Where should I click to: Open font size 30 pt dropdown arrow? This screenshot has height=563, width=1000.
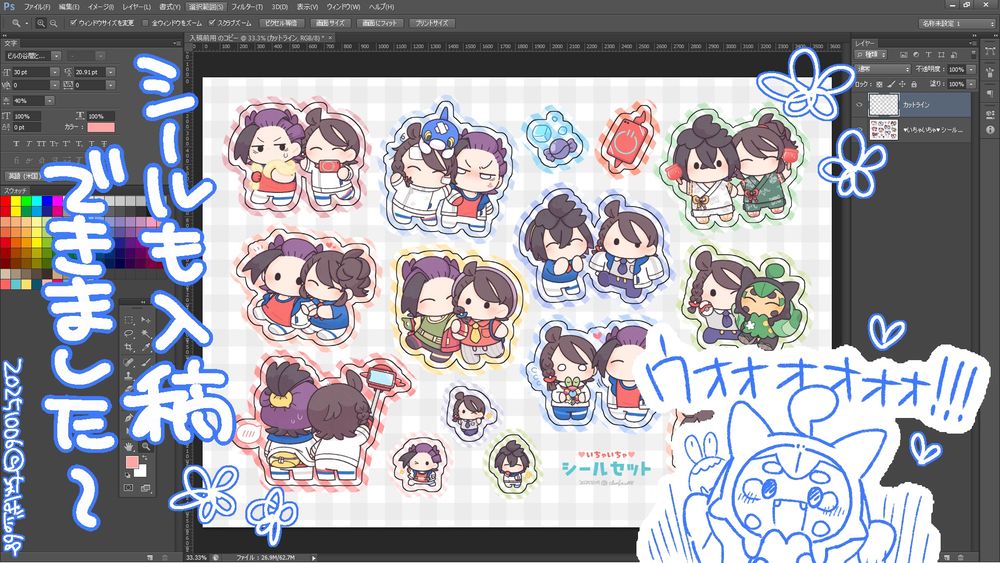click(x=54, y=72)
